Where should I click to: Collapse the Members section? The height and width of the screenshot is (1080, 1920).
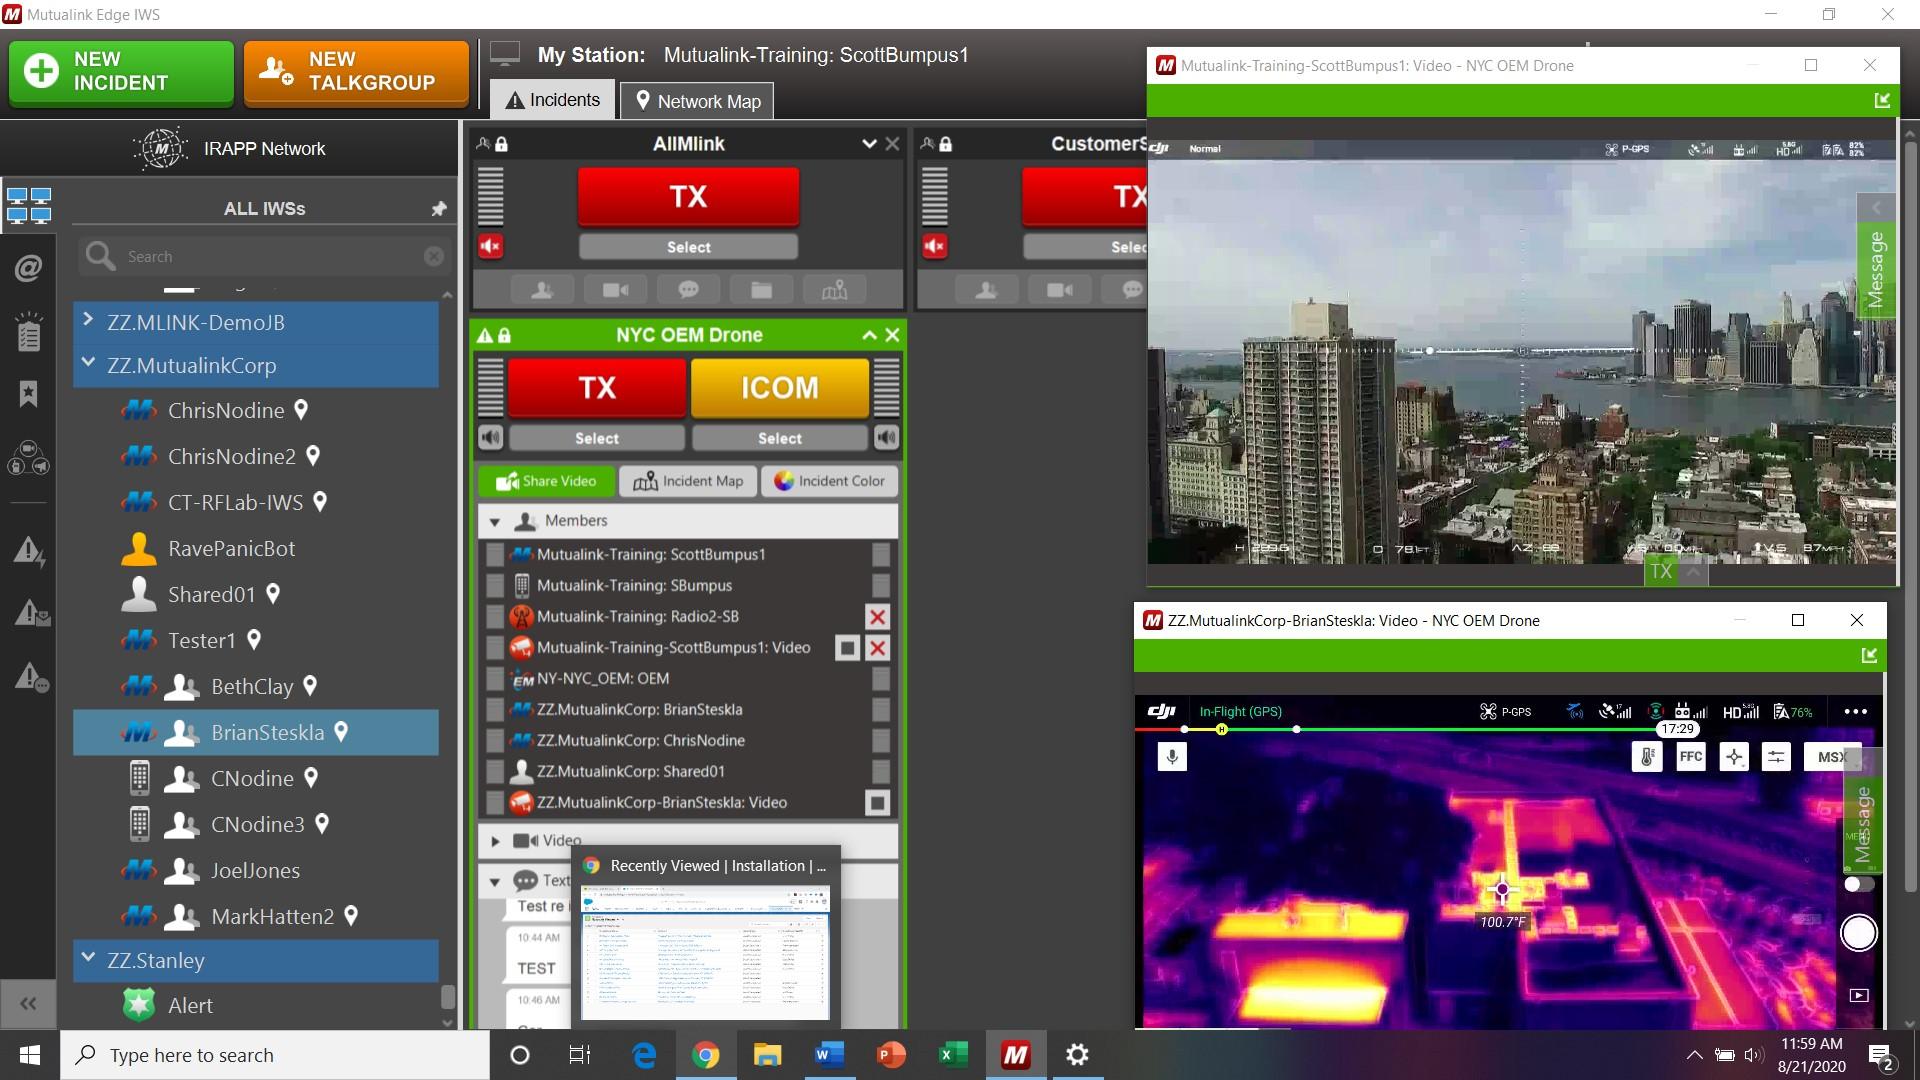coord(495,522)
